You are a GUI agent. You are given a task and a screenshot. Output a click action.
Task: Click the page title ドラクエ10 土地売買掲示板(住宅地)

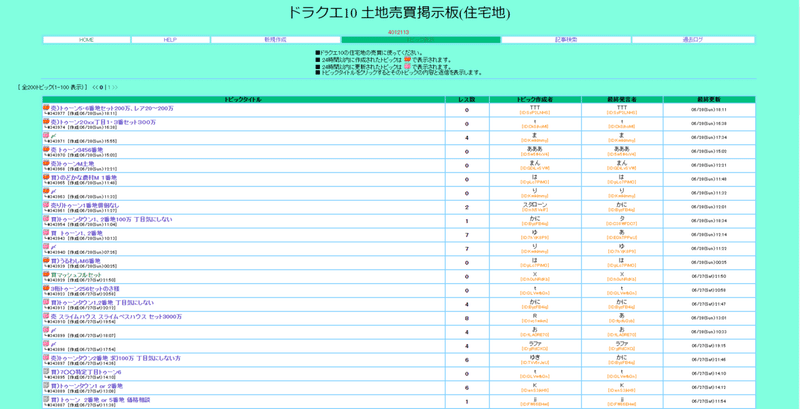pyautogui.click(x=399, y=12)
